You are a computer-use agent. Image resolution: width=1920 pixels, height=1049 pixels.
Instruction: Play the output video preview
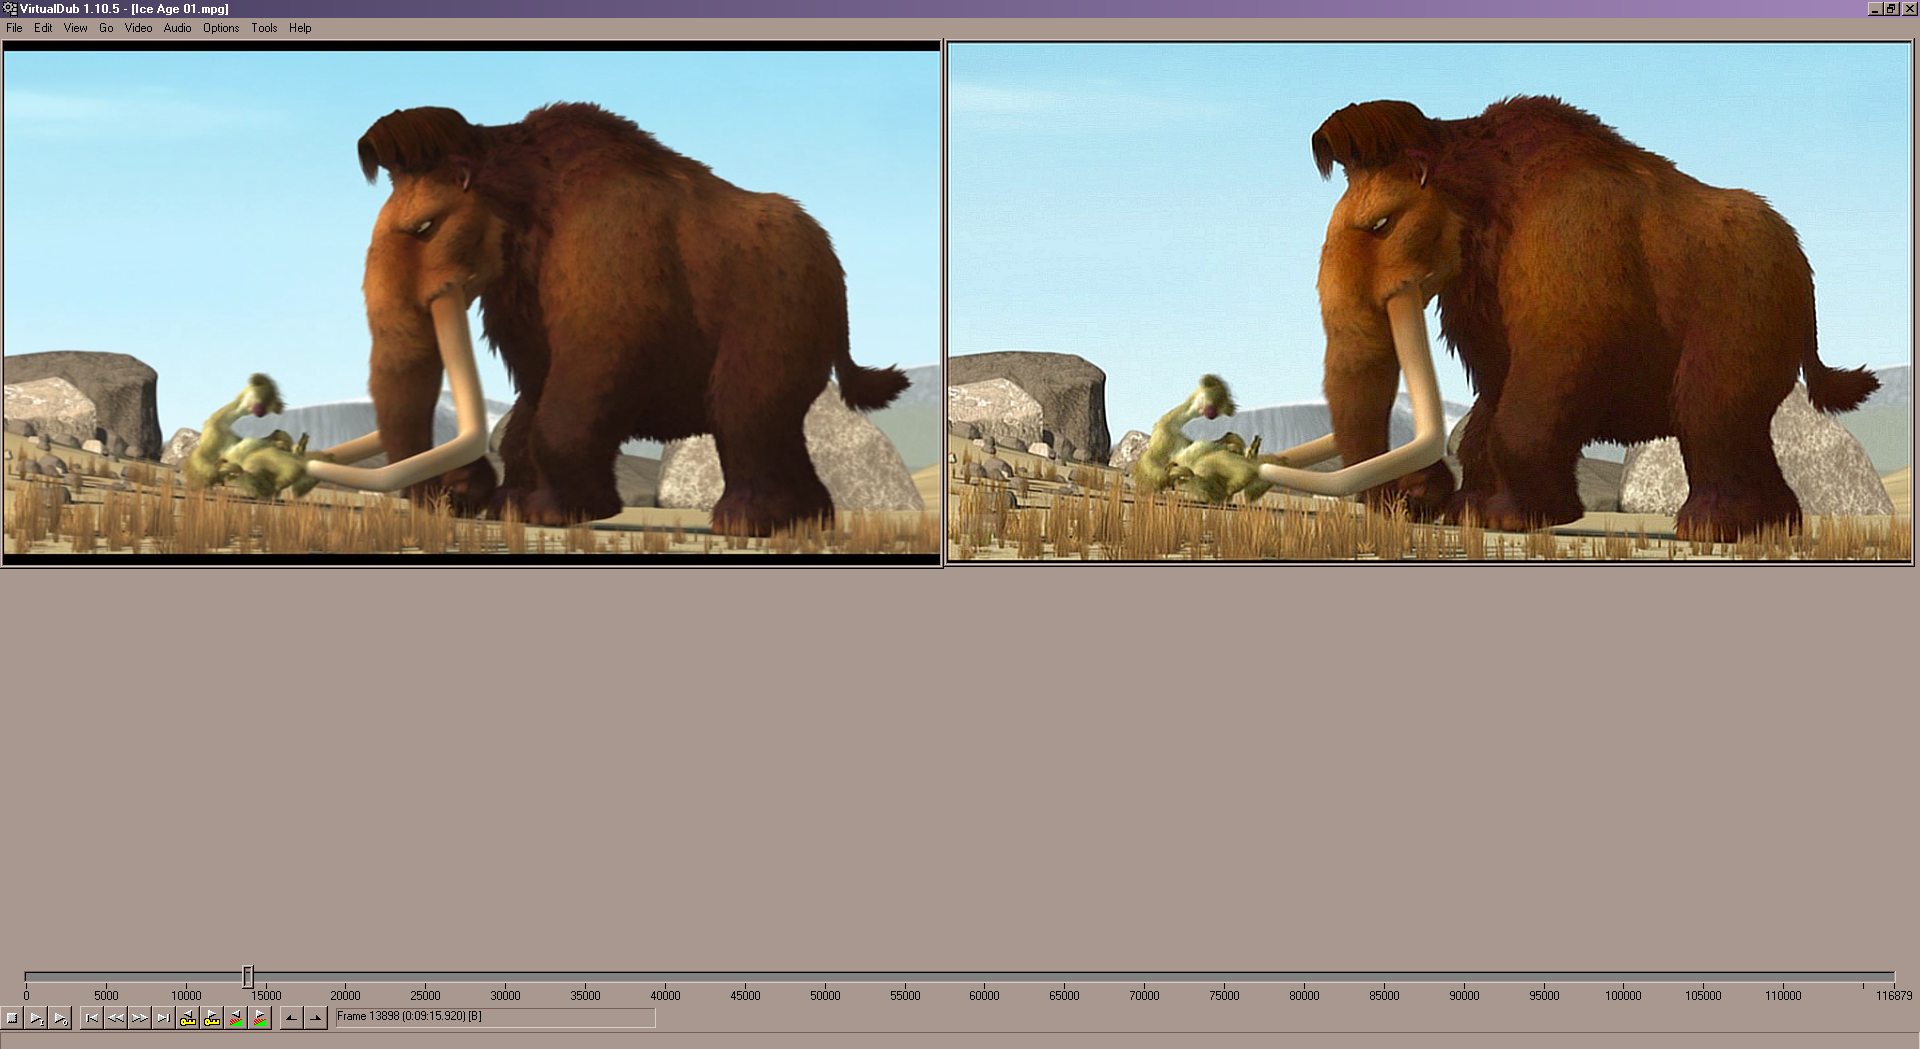(x=60, y=1018)
